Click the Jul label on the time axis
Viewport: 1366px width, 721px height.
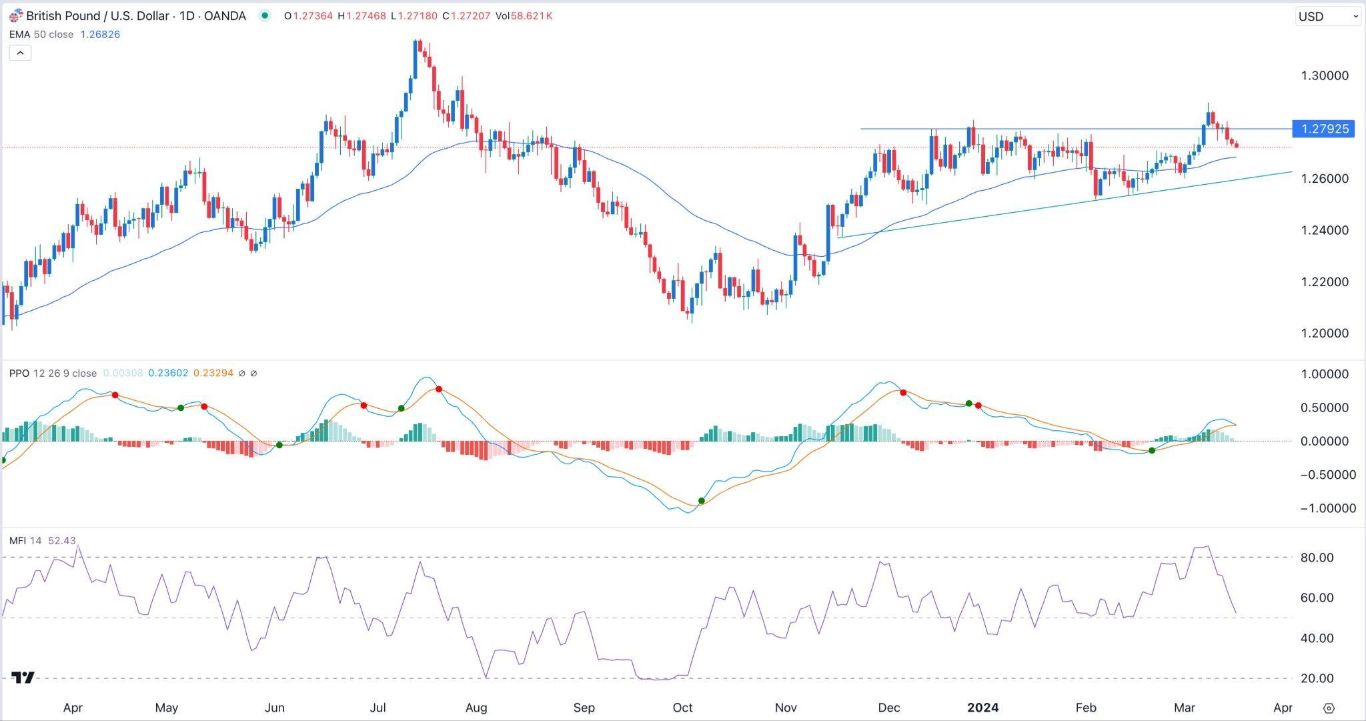(x=379, y=707)
